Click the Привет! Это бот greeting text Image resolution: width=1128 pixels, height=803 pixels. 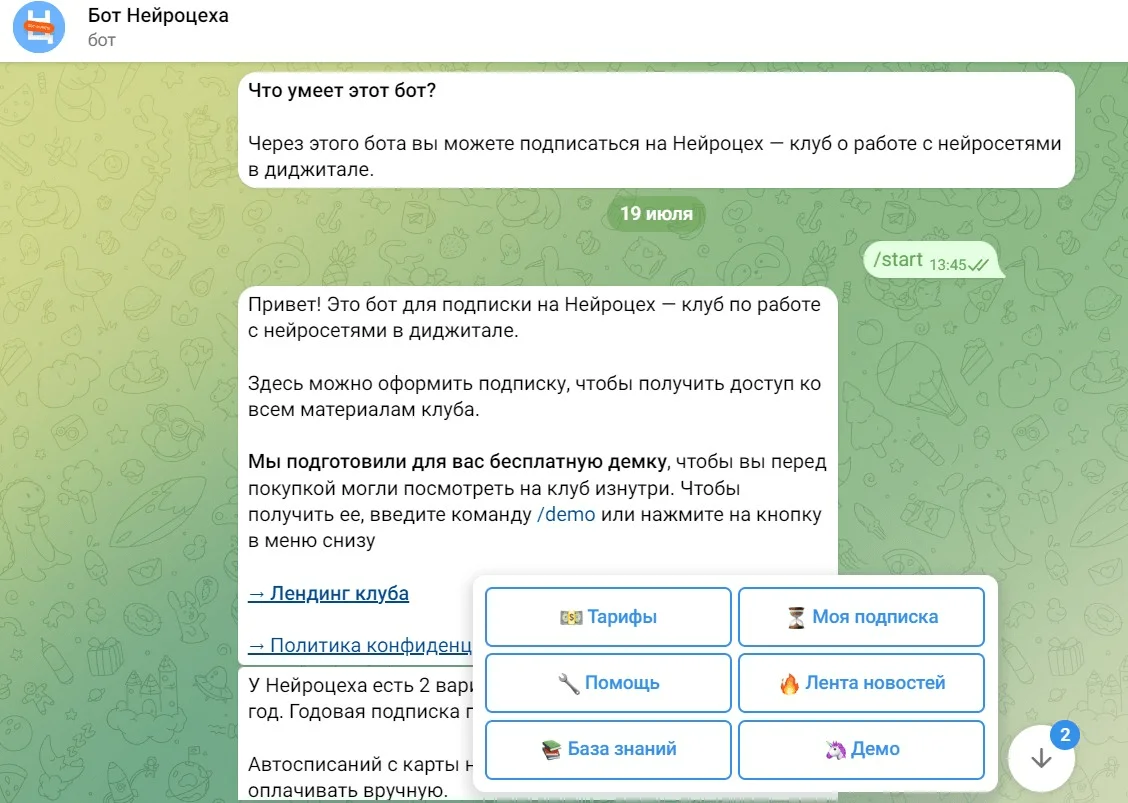pyautogui.click(x=534, y=317)
